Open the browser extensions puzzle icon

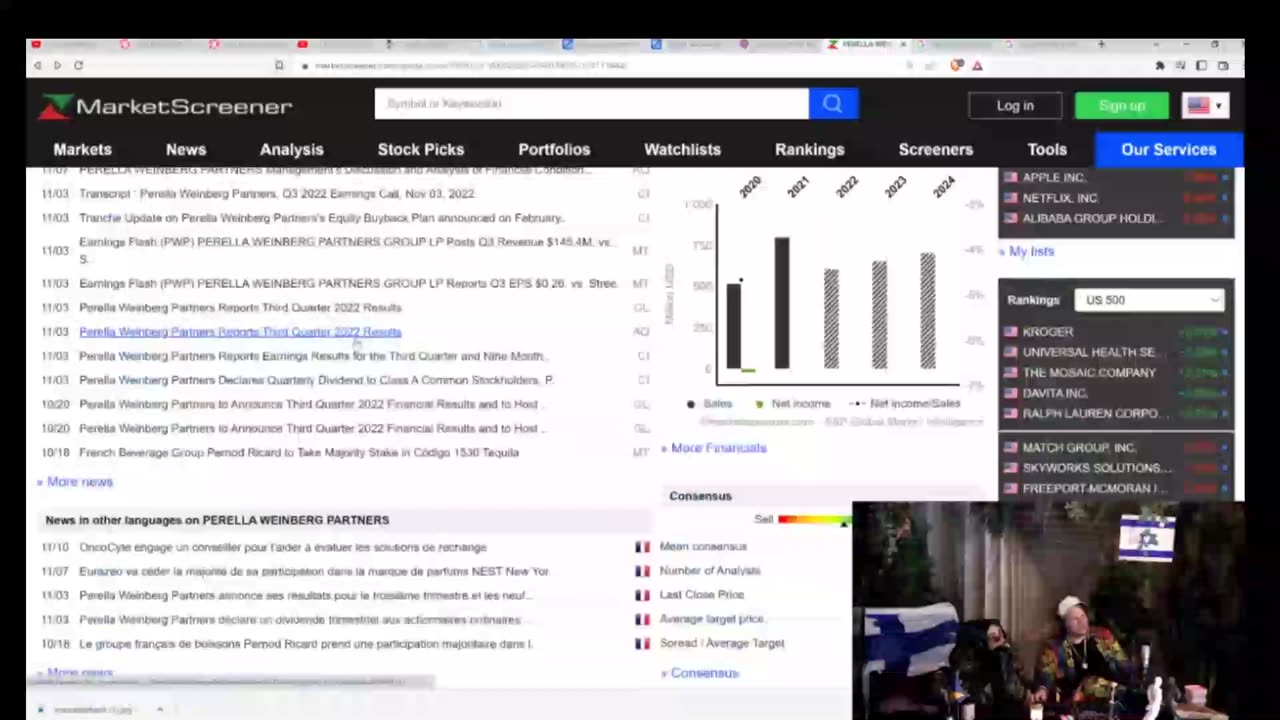coord(1160,66)
